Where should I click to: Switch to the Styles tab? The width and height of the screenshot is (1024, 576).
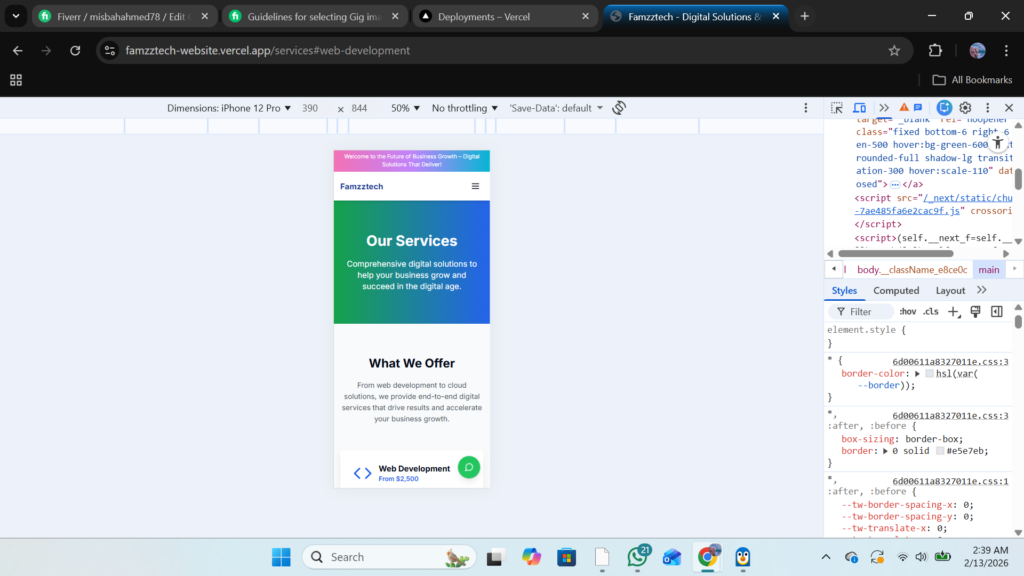coord(844,291)
